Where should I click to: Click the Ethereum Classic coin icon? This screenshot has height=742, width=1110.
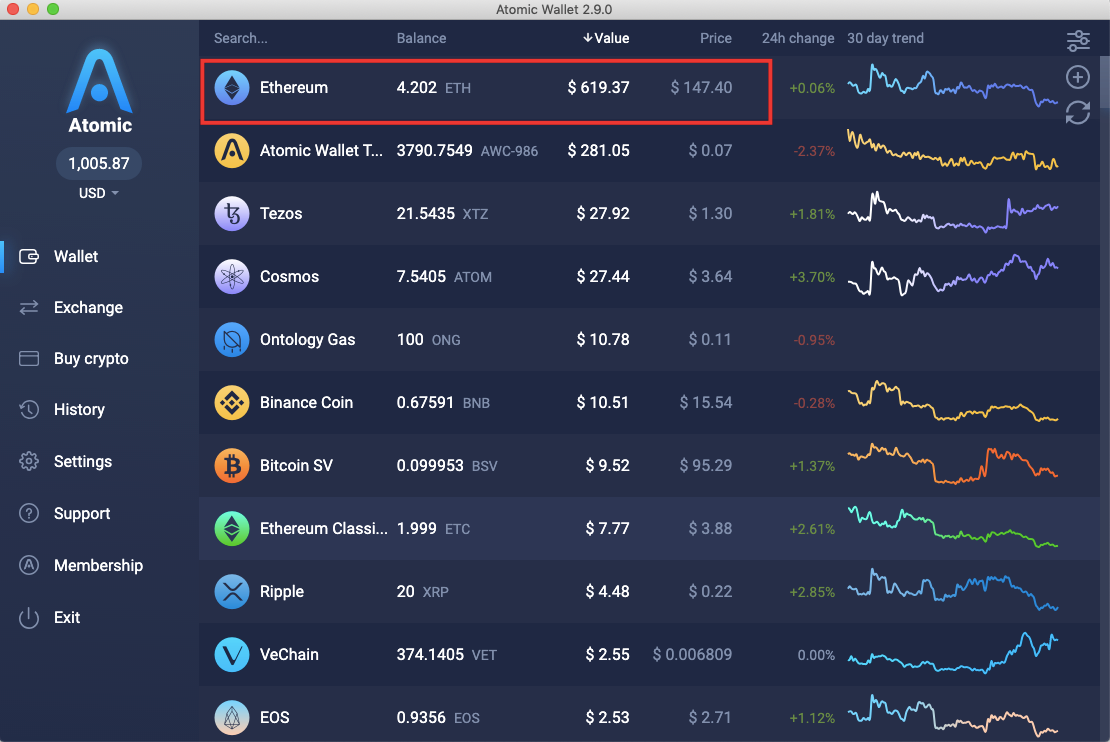point(231,529)
